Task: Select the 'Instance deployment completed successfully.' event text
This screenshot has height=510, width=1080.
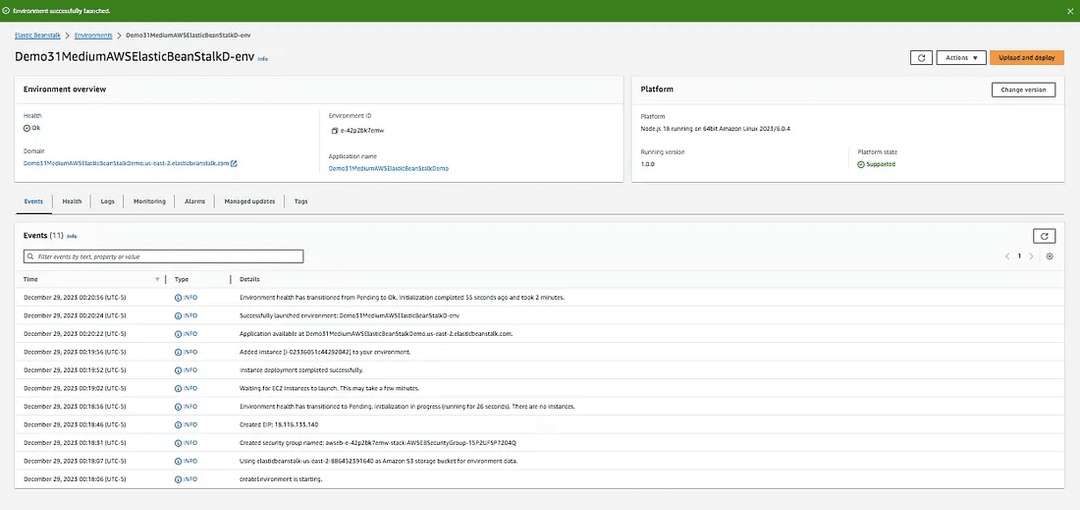Action: [x=301, y=370]
